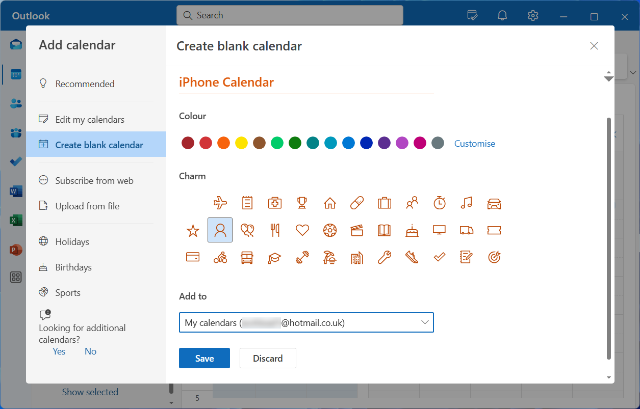This screenshot has width=640, height=409.
Task: Close the Add calendar dialog
Action: click(594, 46)
